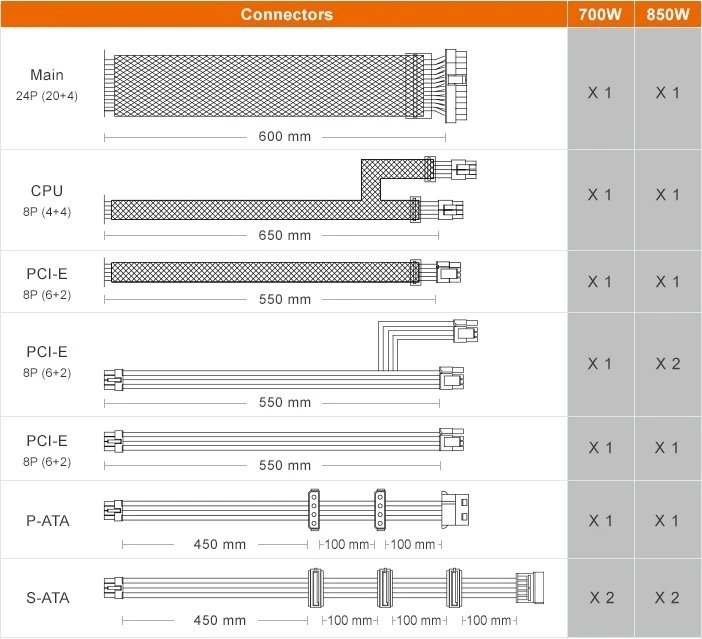Image resolution: width=702 pixels, height=639 pixels.
Task: Click the Main 24-pin cable diagram
Action: [x=286, y=86]
